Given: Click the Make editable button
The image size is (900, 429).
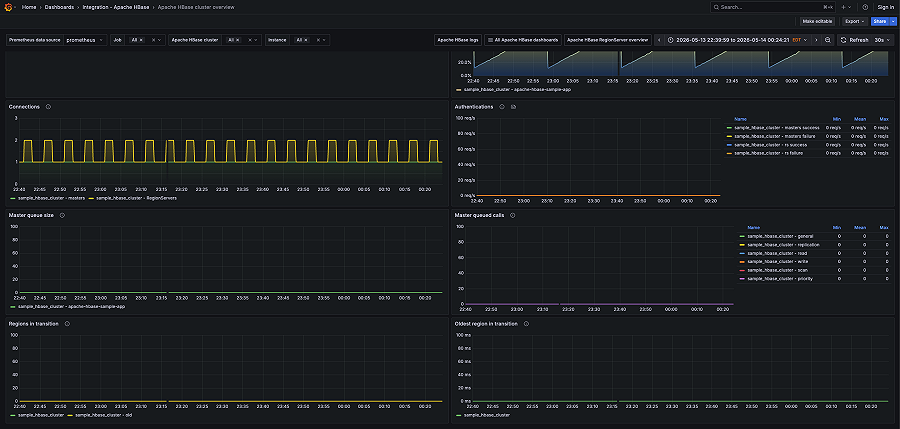Looking at the screenshot, I should pos(817,21).
